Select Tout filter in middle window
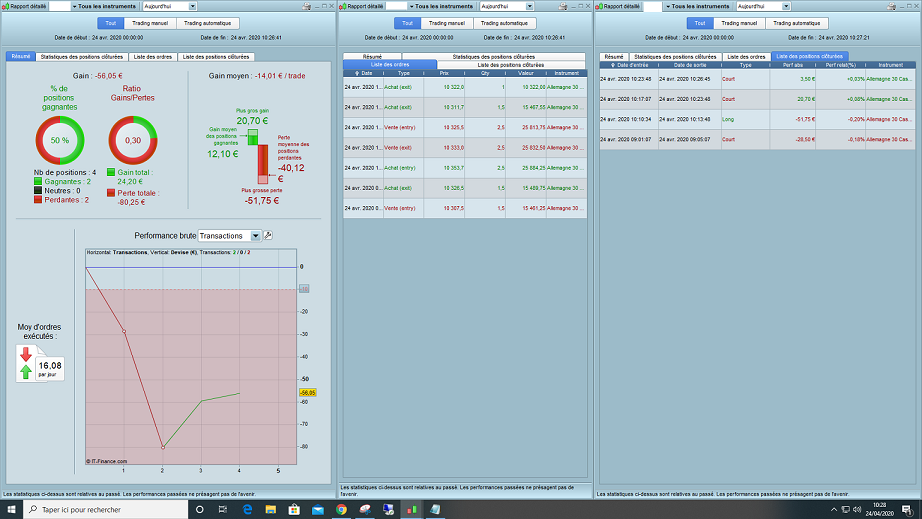Screen dimensions: 922x519 point(407,24)
